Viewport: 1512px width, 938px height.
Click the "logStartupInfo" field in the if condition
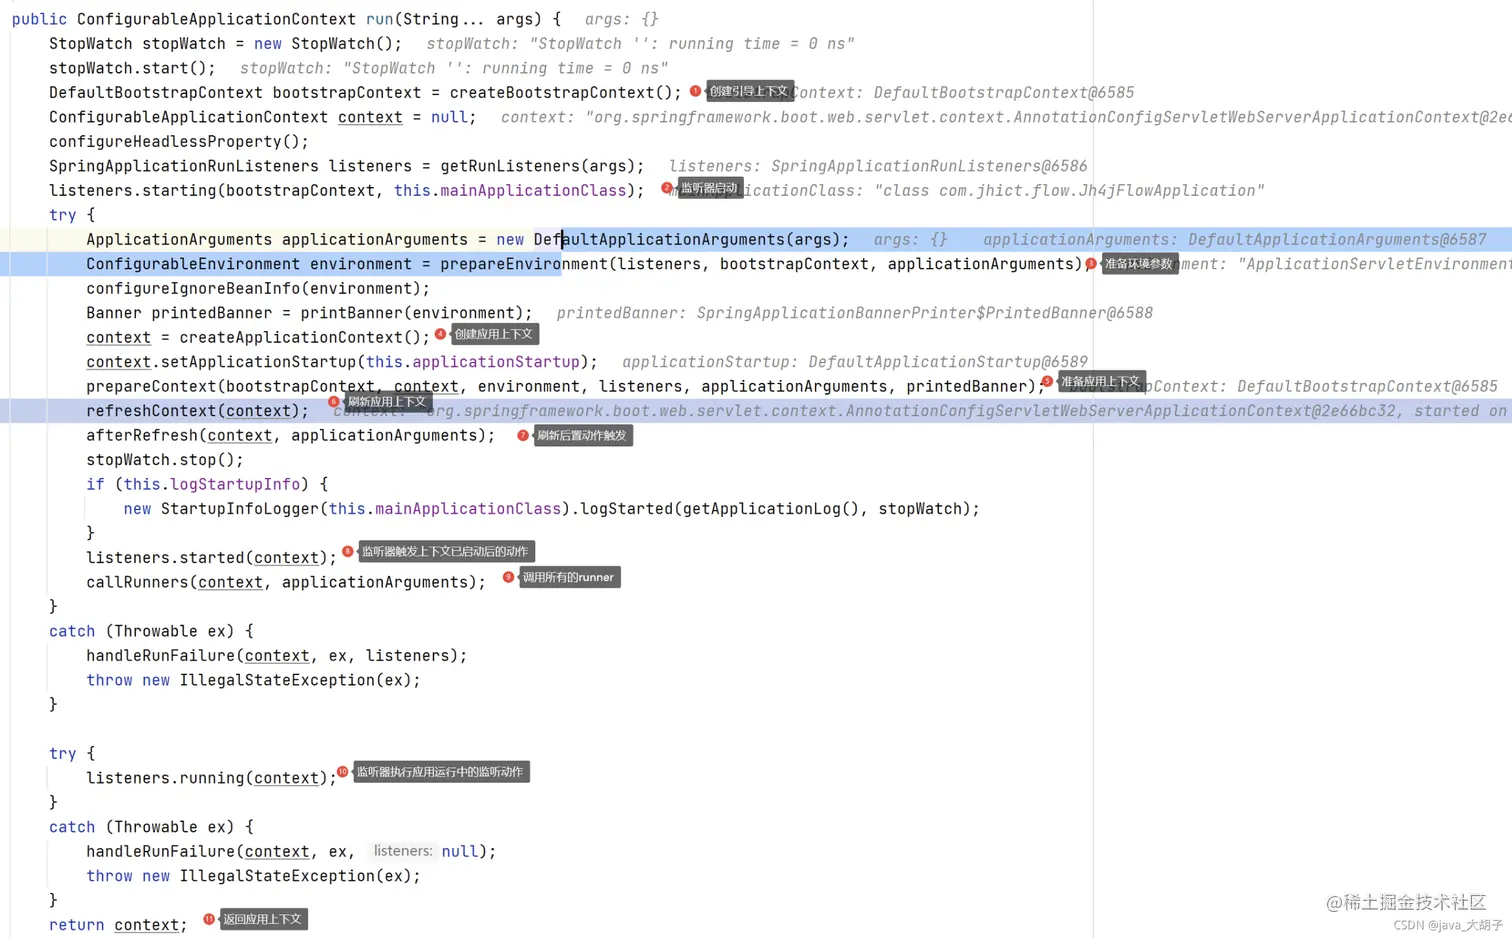(x=235, y=485)
